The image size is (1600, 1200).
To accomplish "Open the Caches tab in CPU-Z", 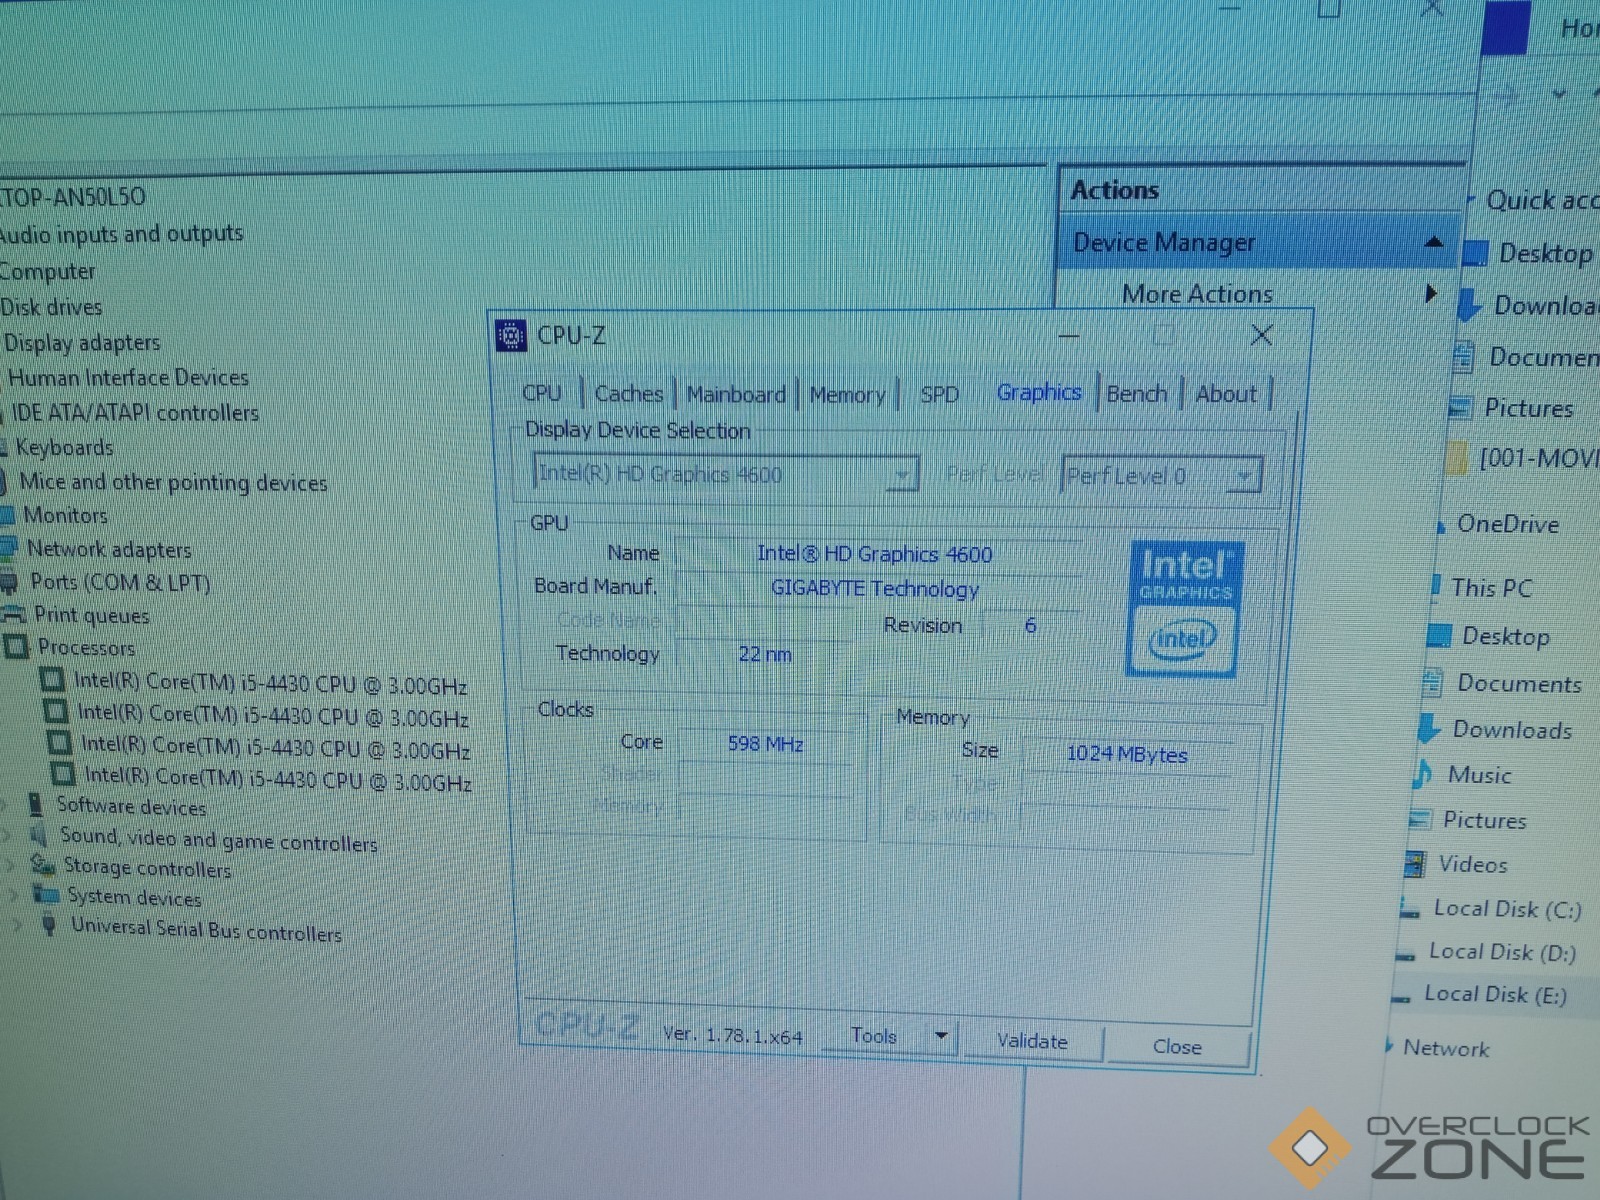I will pyautogui.click(x=629, y=394).
